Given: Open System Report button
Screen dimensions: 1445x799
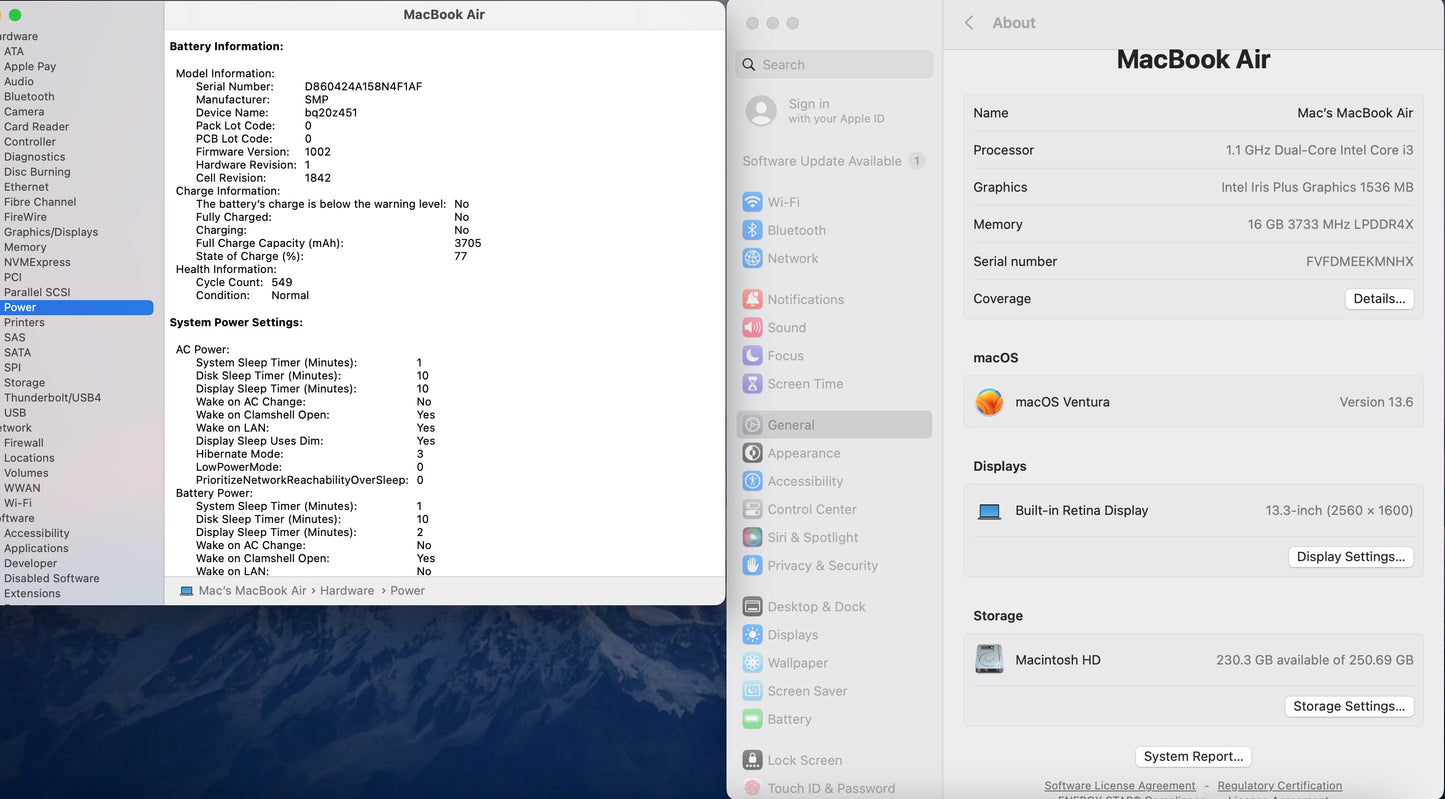Looking at the screenshot, I should click(x=1193, y=757).
